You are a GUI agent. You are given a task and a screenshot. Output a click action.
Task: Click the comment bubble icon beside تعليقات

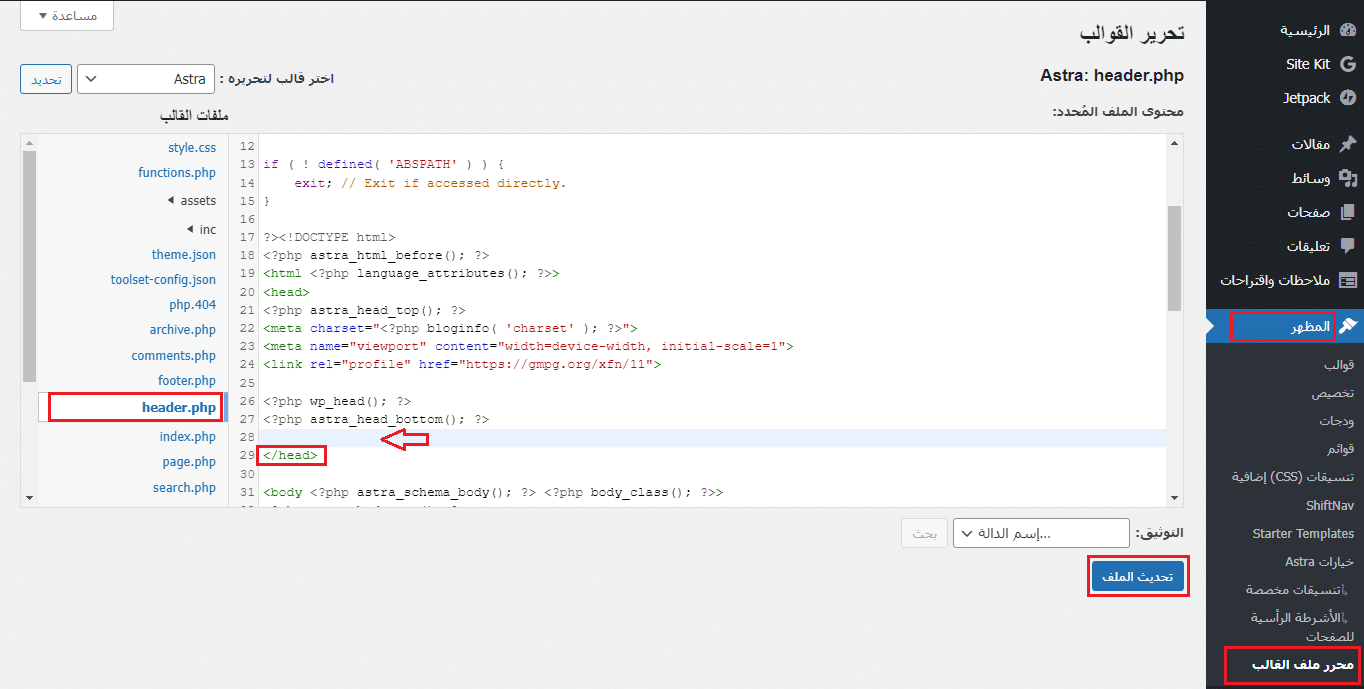pyautogui.click(x=1347, y=246)
